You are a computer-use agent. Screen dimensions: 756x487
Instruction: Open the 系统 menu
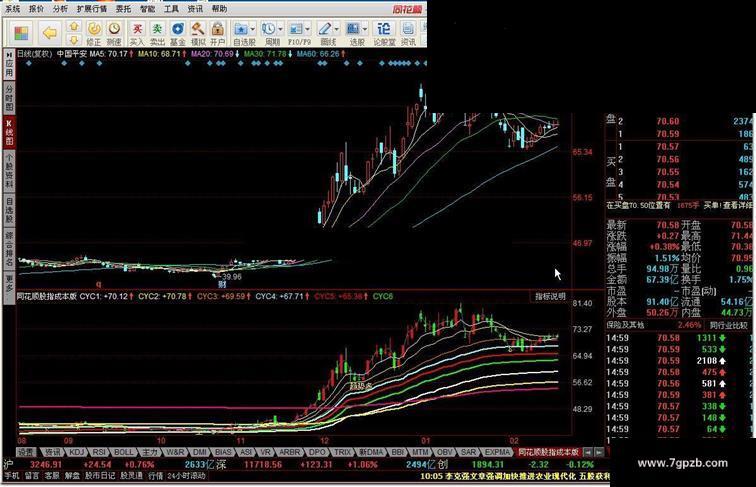(13, 9)
